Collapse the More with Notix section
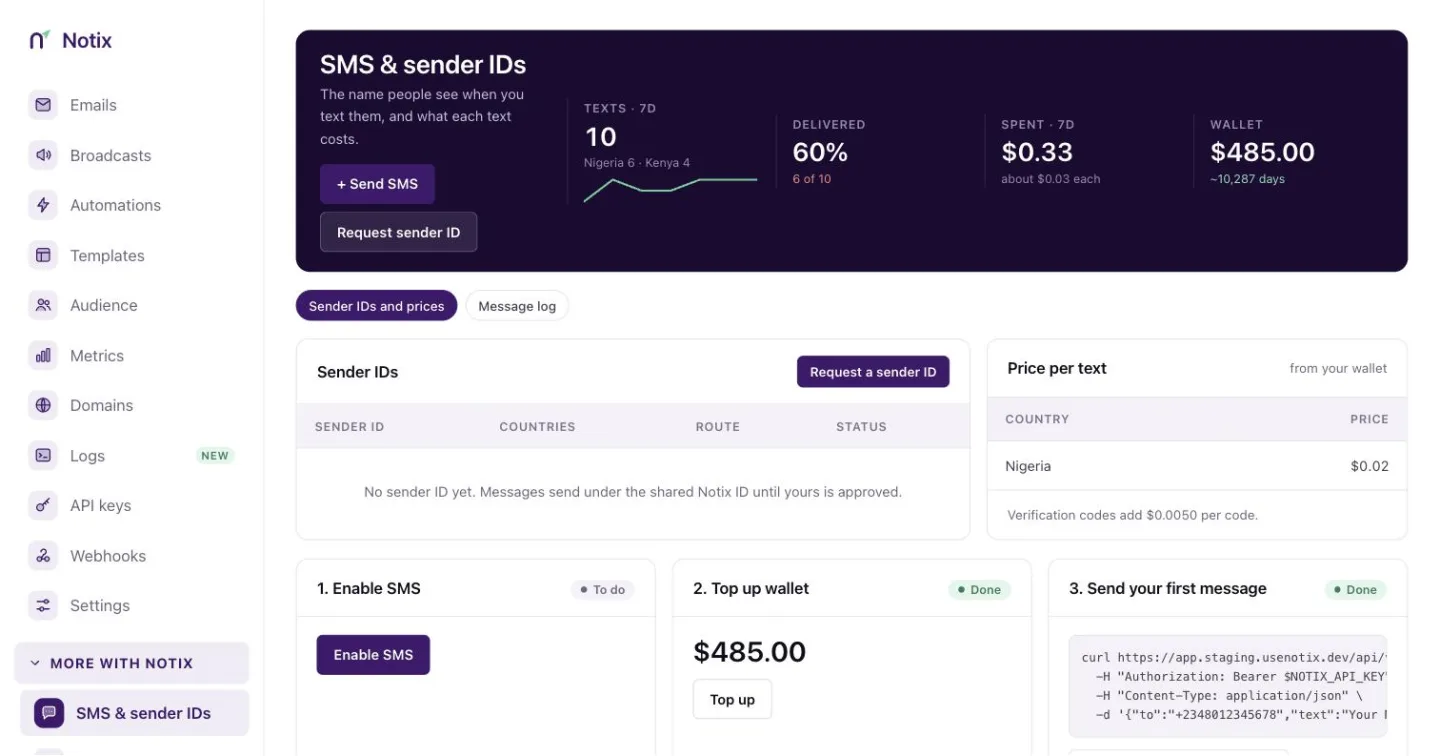This screenshot has width=1440, height=756. [x=131, y=663]
